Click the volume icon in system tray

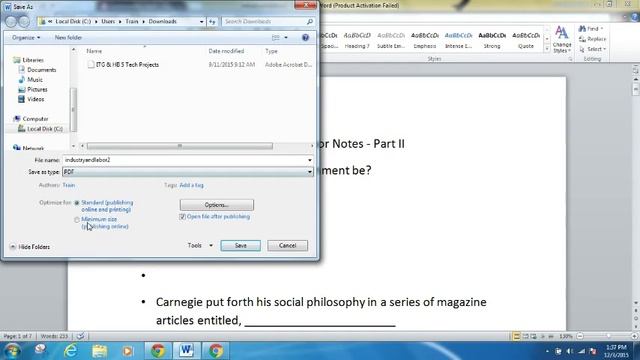[x=570, y=351]
